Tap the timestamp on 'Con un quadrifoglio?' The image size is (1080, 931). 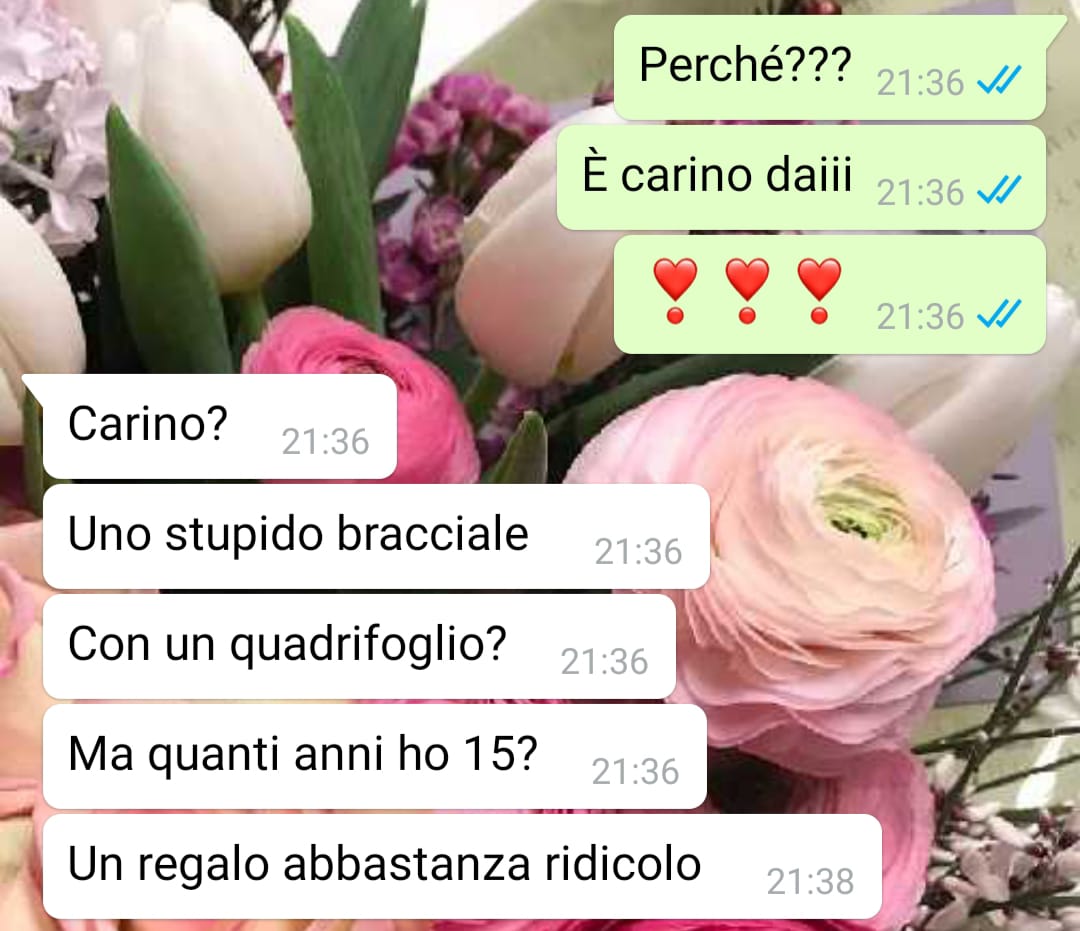(604, 662)
